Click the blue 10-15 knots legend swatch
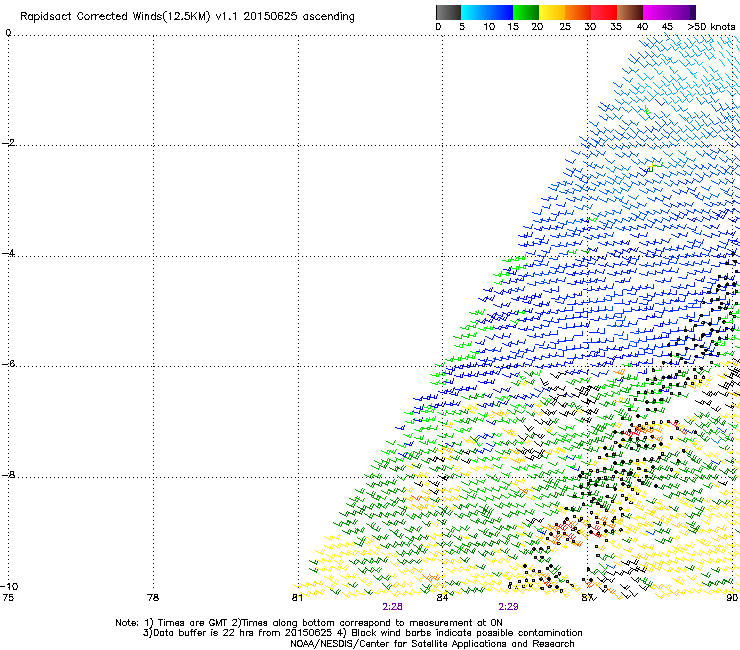Viewport: 740px width, 650px height. [x=500, y=12]
